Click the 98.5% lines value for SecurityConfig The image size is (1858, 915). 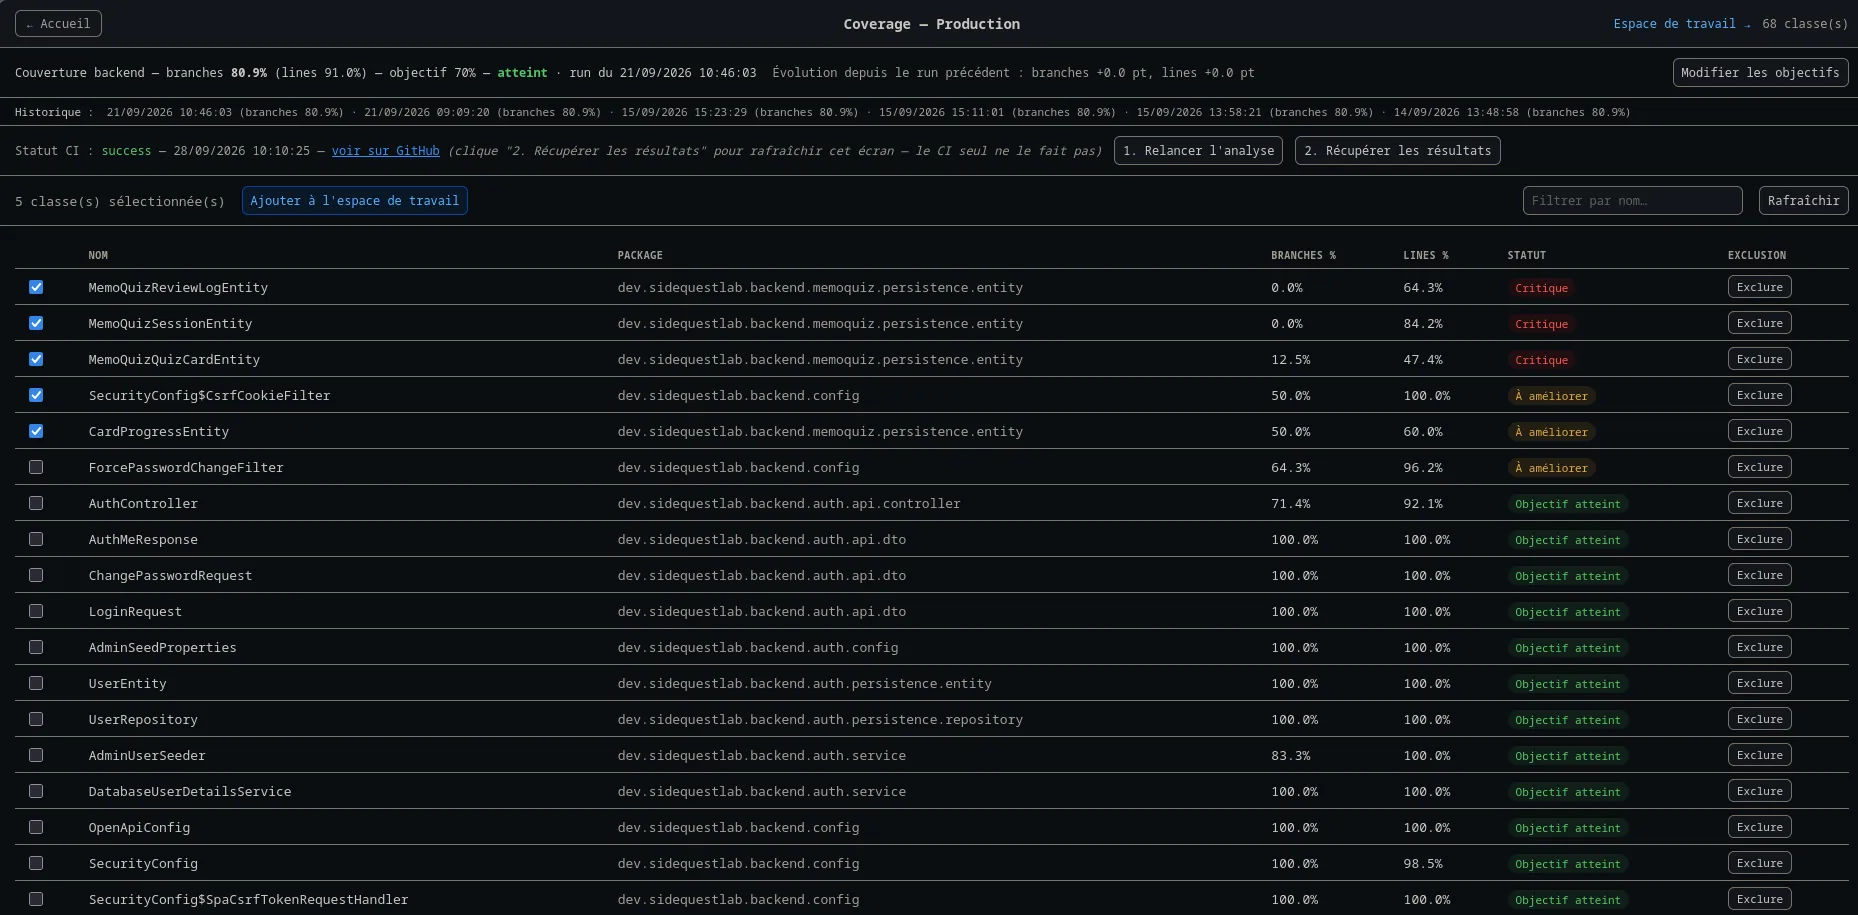[1422, 863]
